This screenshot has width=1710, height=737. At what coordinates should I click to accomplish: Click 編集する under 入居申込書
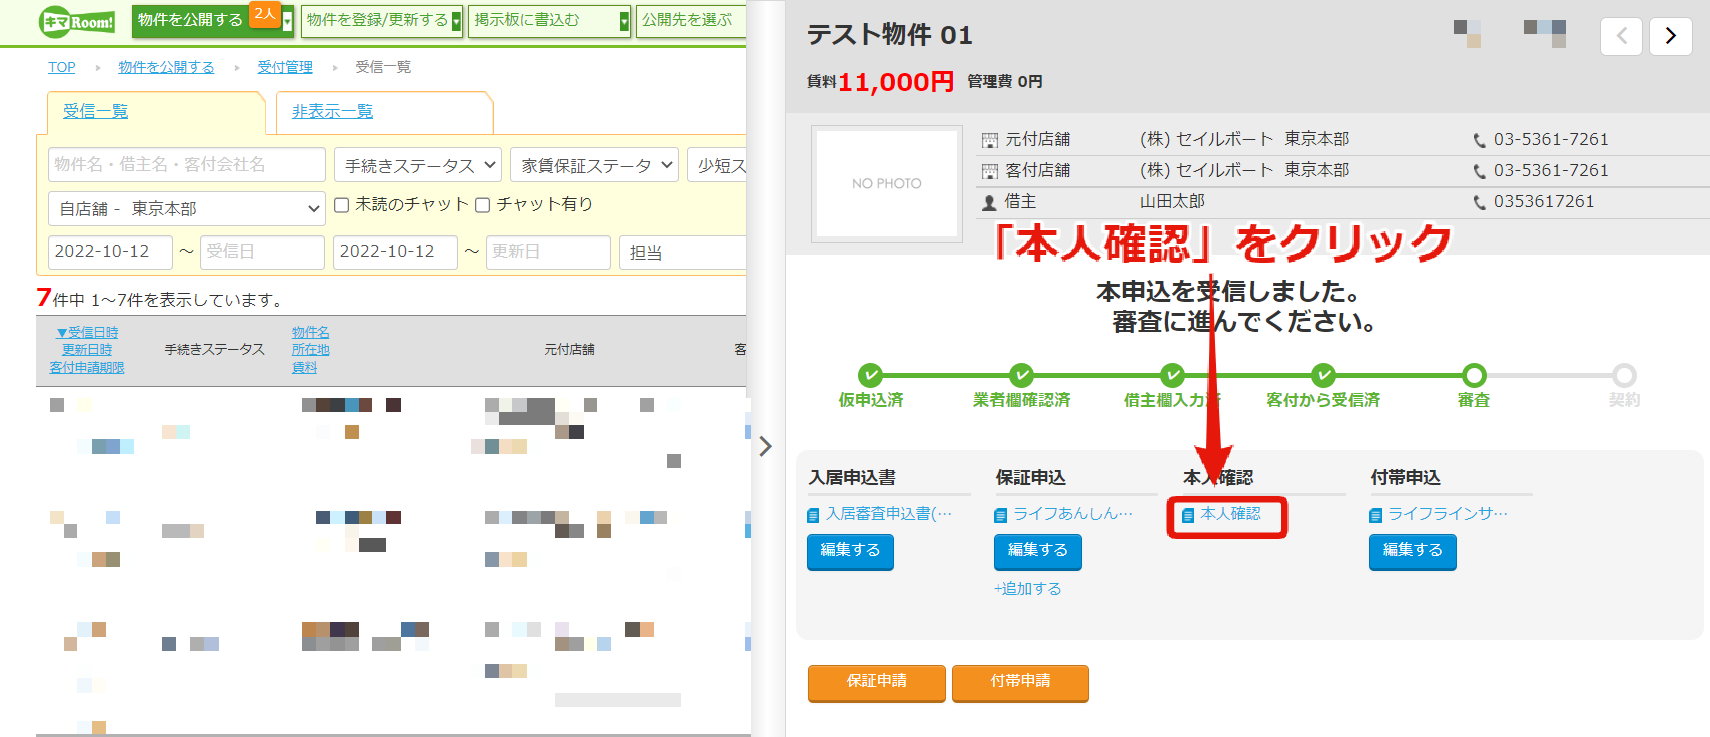click(850, 551)
